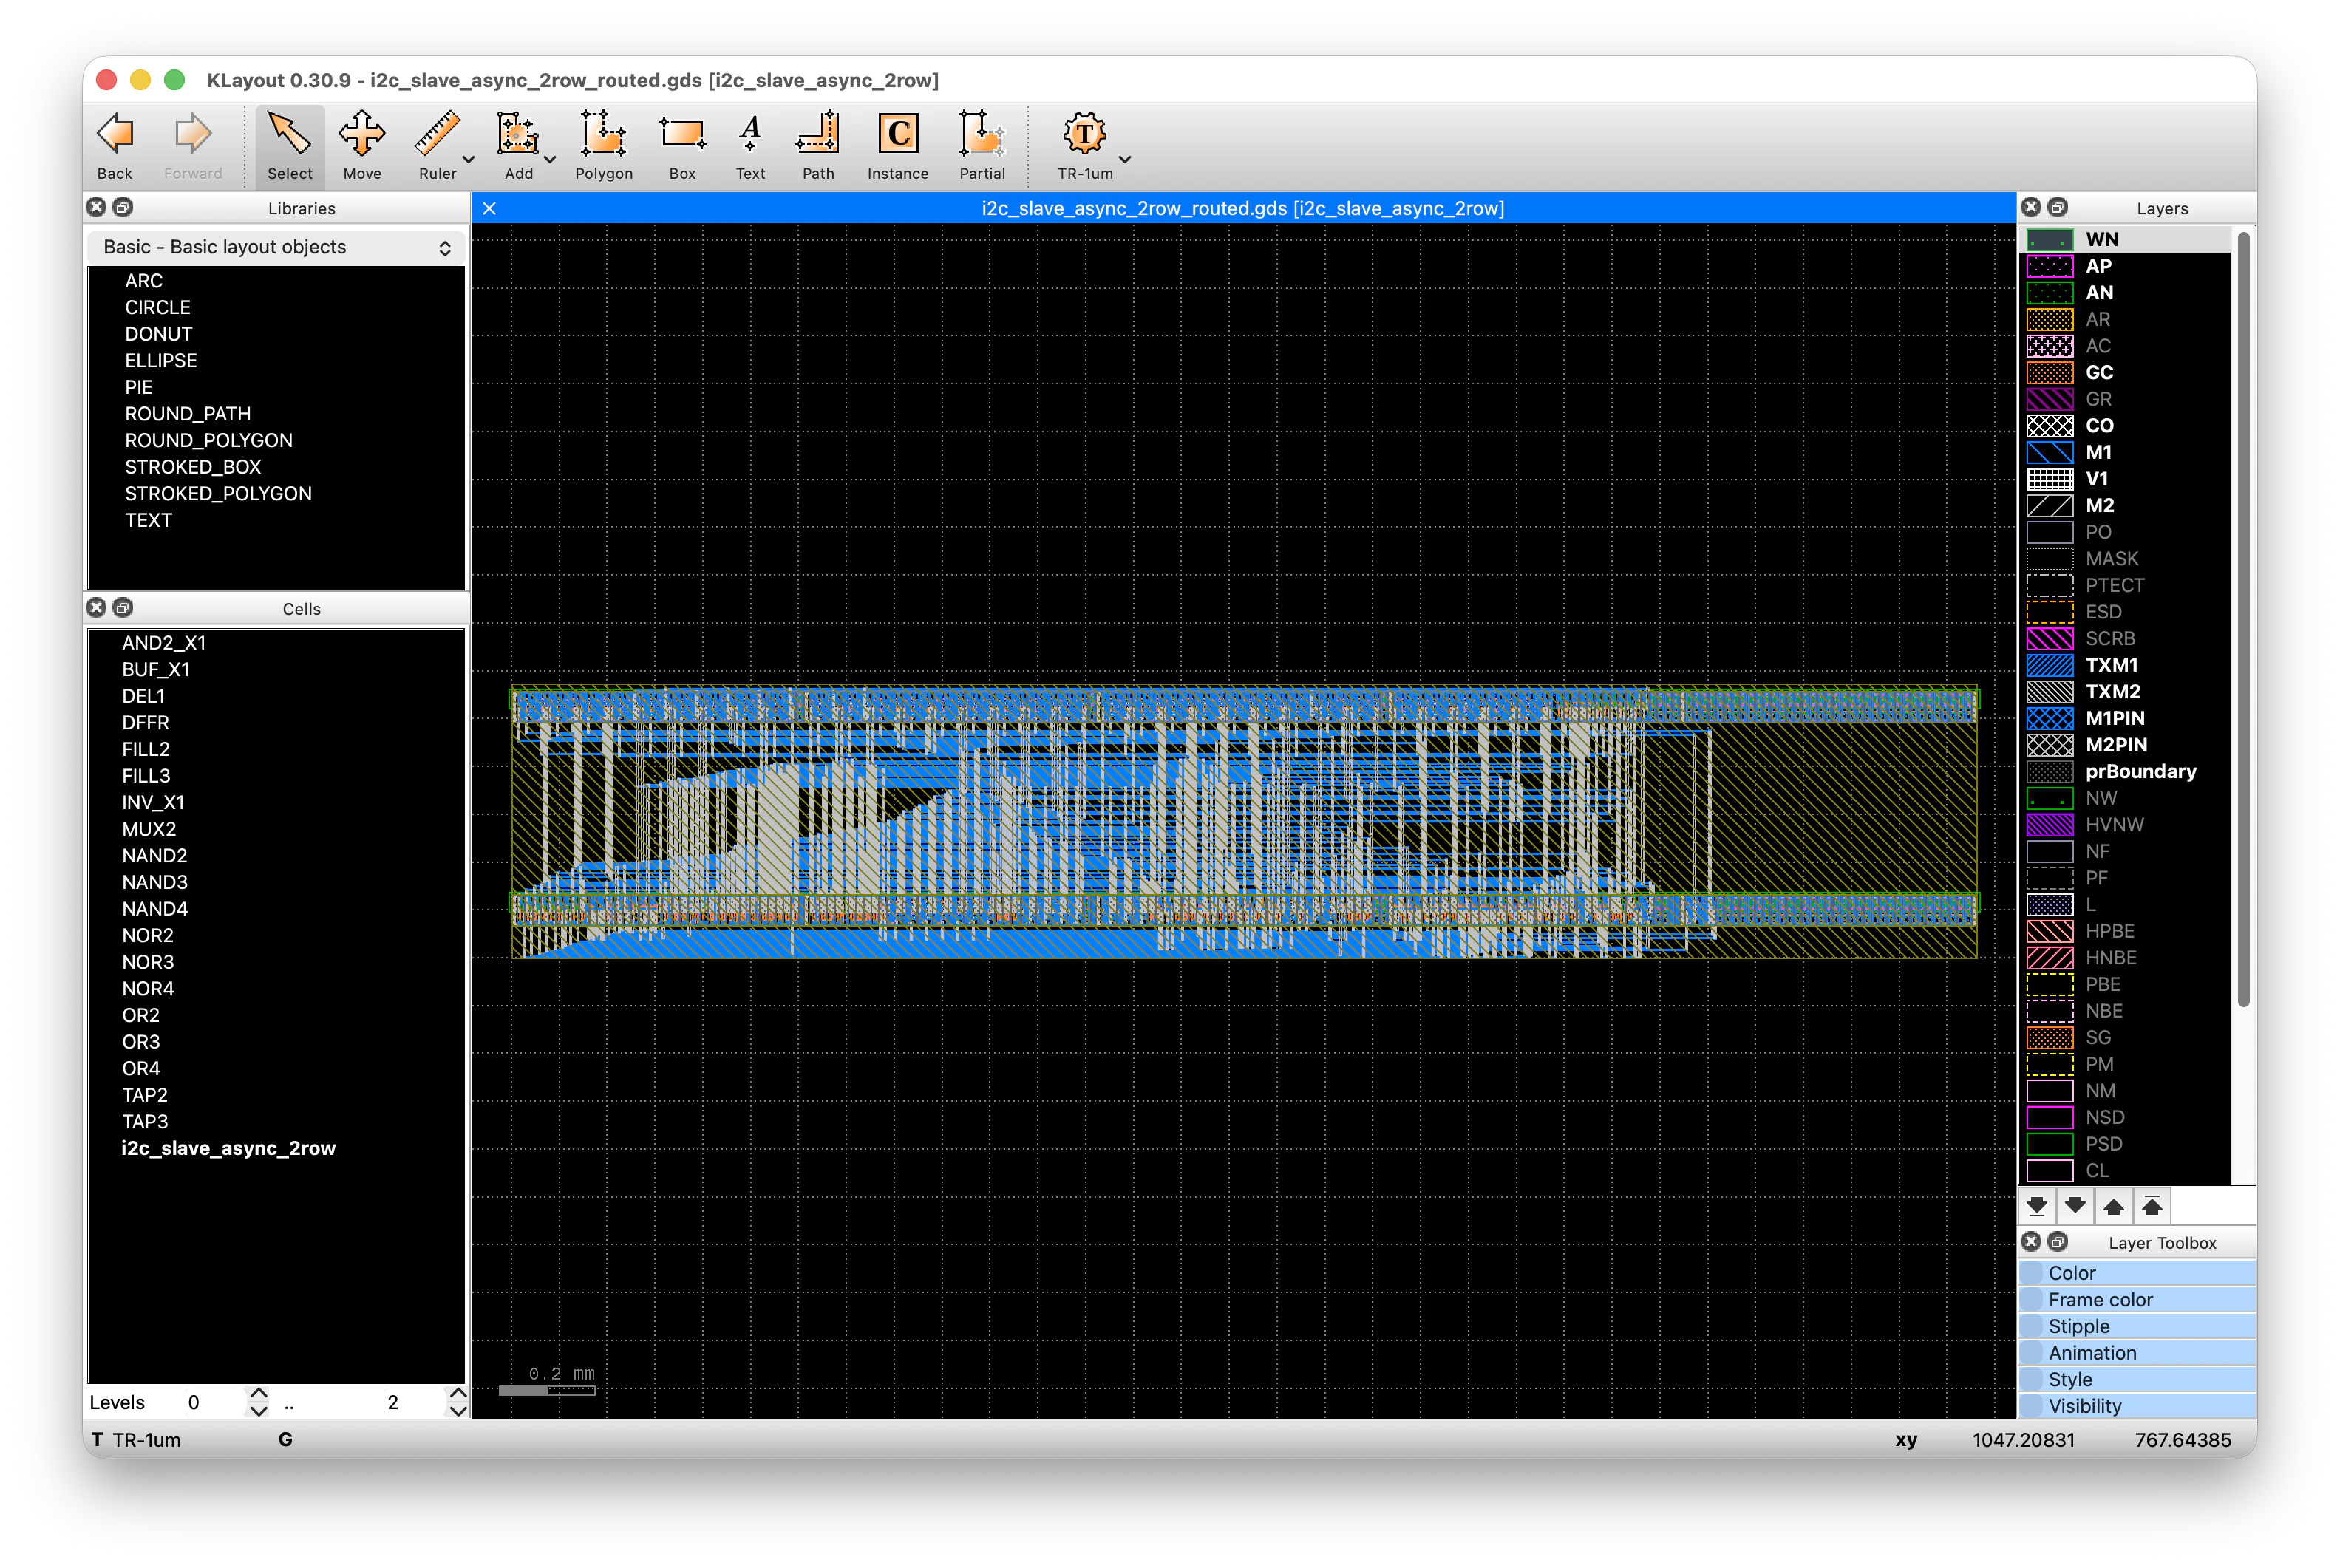The image size is (2340, 1568).
Task: Undock the Layer Toolbox panel
Action: [x=2057, y=1241]
